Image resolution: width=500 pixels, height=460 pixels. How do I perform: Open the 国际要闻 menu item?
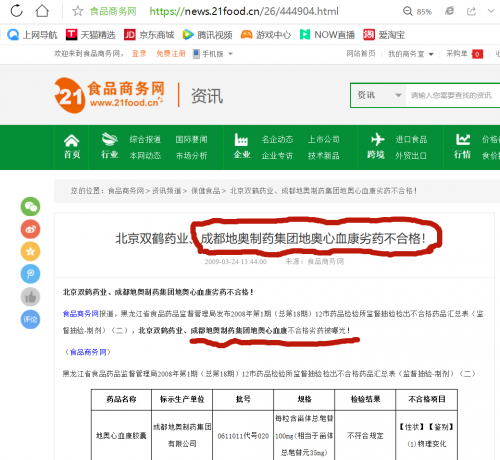191,139
